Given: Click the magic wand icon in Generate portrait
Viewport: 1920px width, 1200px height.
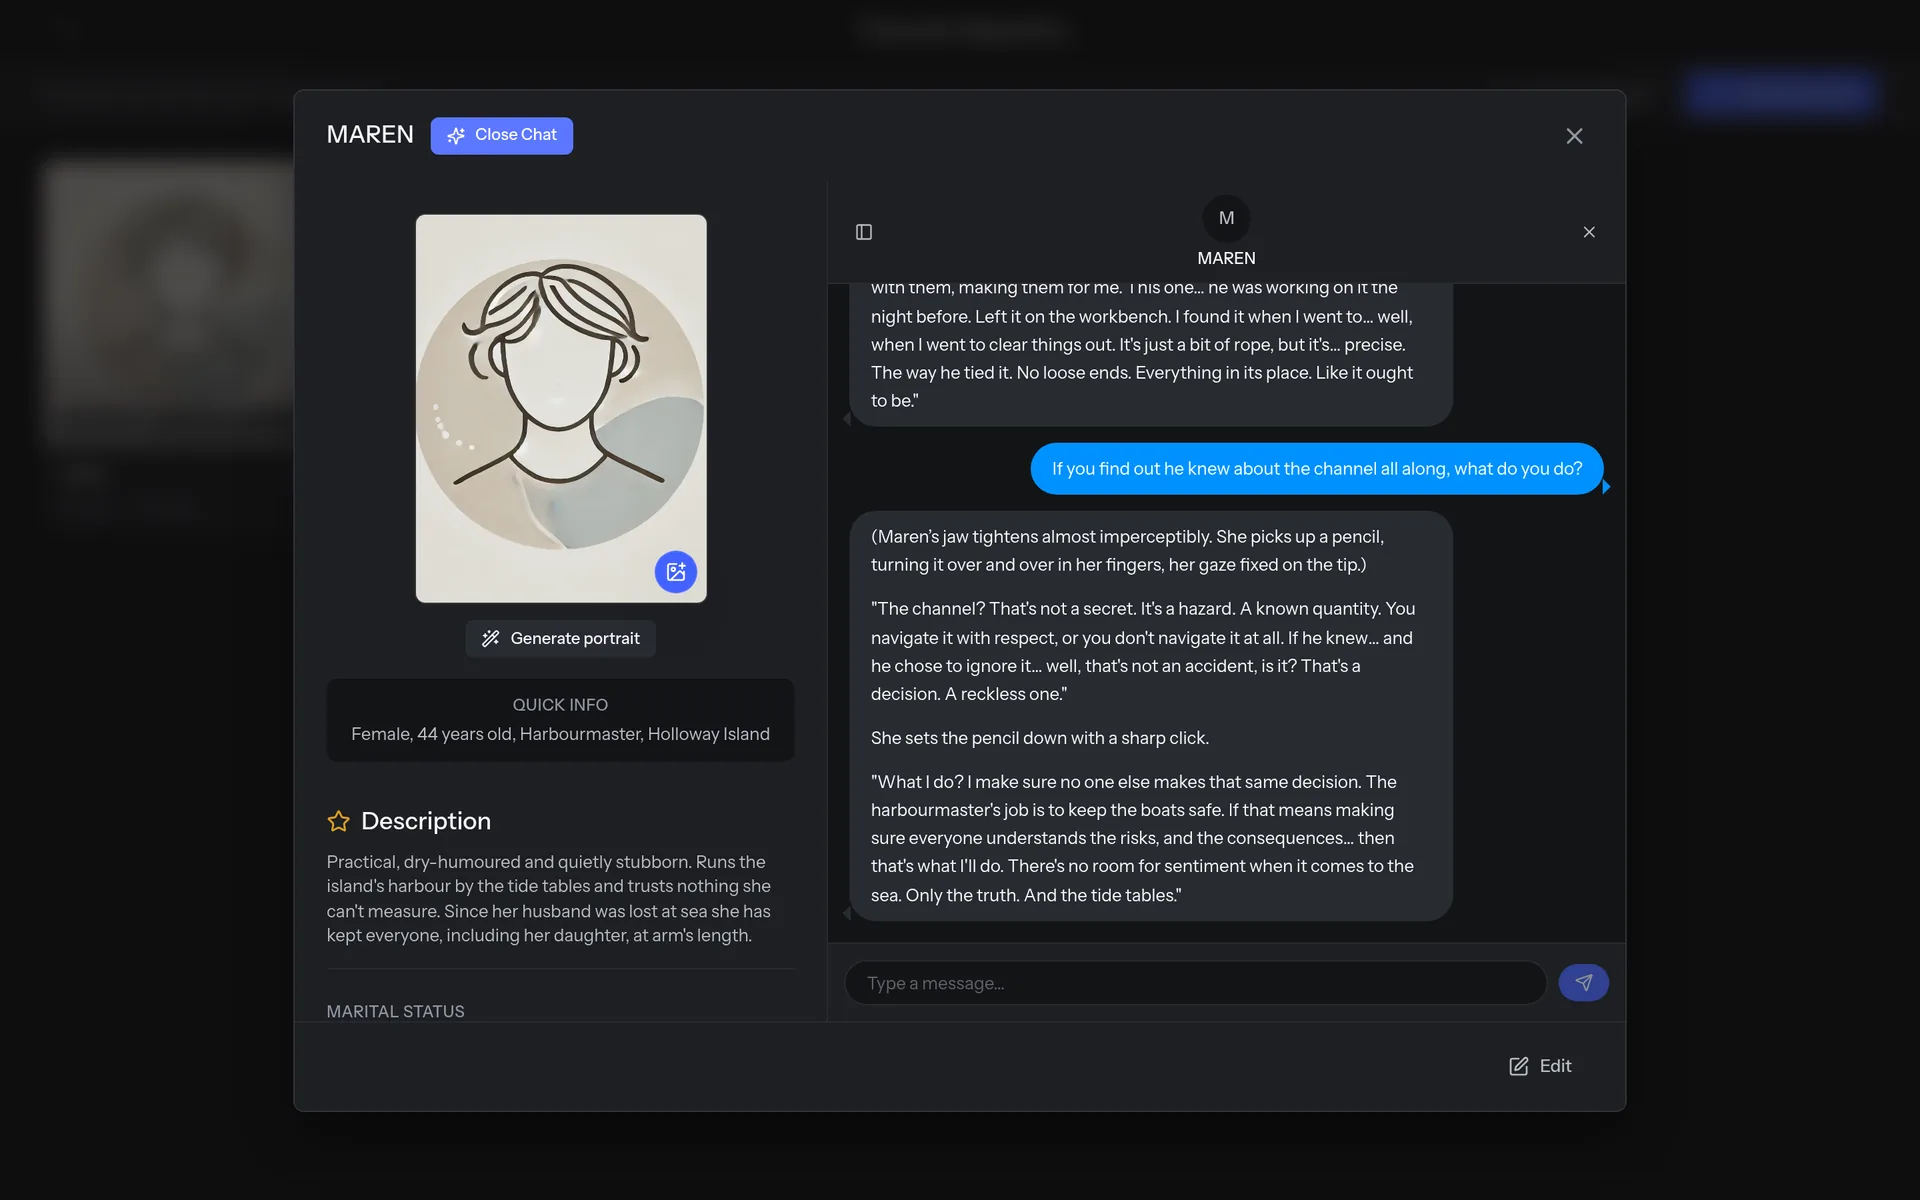Looking at the screenshot, I should 490,638.
